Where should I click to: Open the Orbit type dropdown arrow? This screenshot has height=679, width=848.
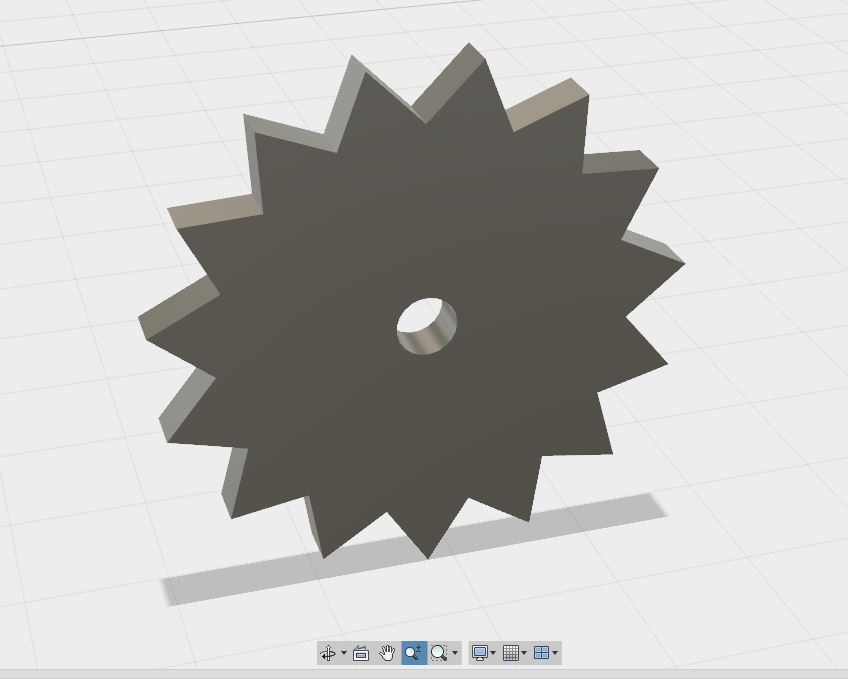pos(344,653)
